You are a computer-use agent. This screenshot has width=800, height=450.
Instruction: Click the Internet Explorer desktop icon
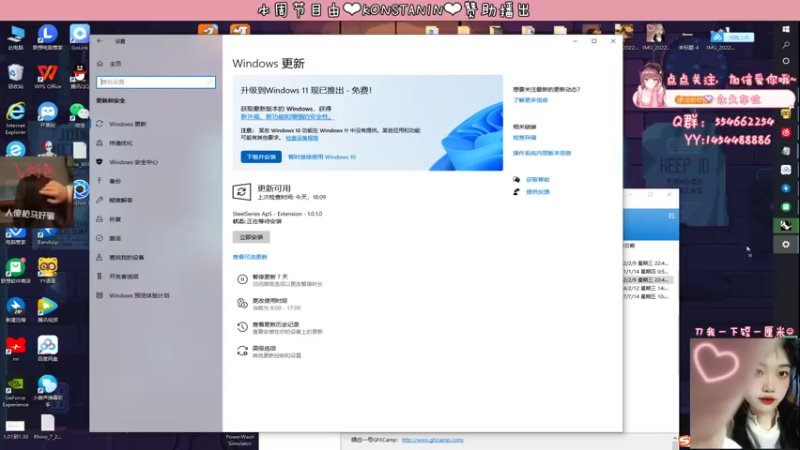(15, 117)
